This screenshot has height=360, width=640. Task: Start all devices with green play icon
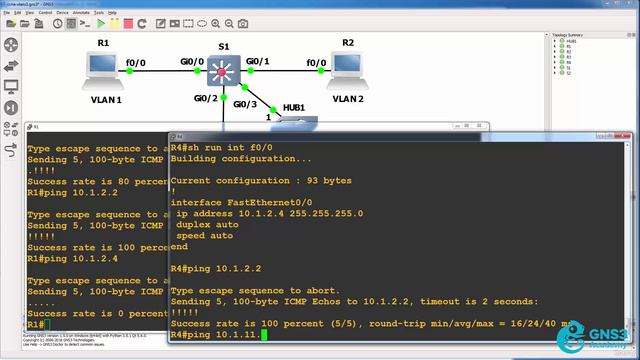point(101,24)
